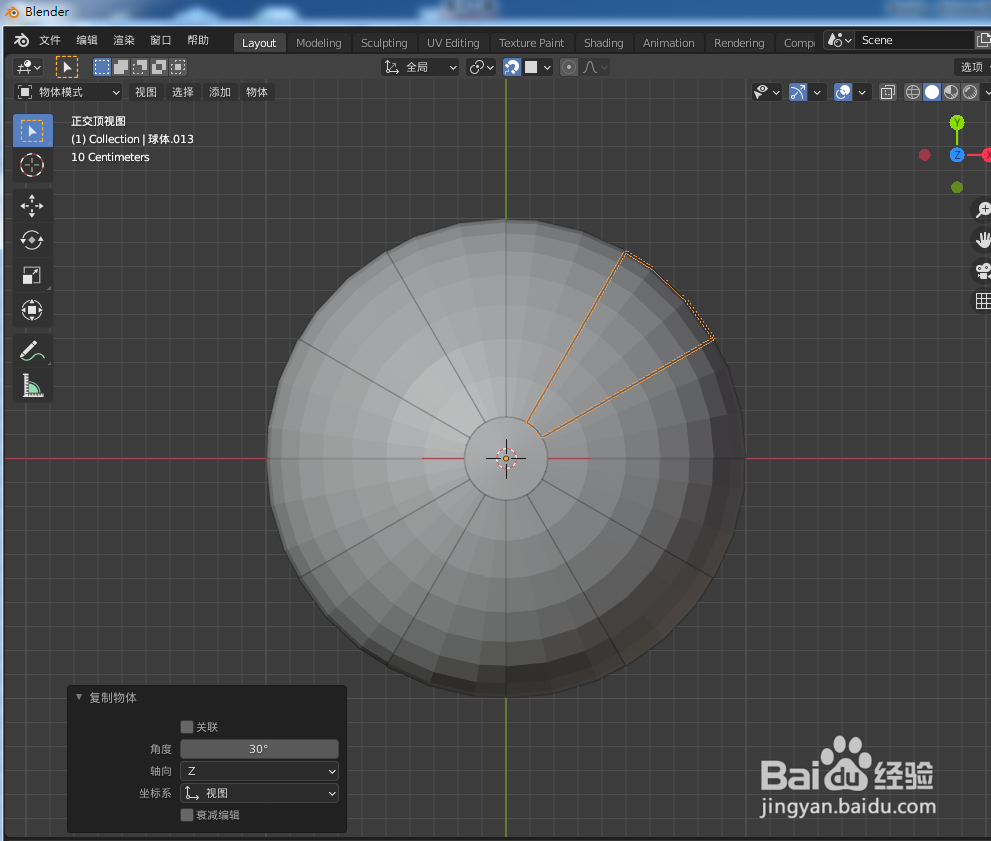The width and height of the screenshot is (991, 841).
Task: Switch to the Modeling workspace tab
Action: [x=318, y=42]
